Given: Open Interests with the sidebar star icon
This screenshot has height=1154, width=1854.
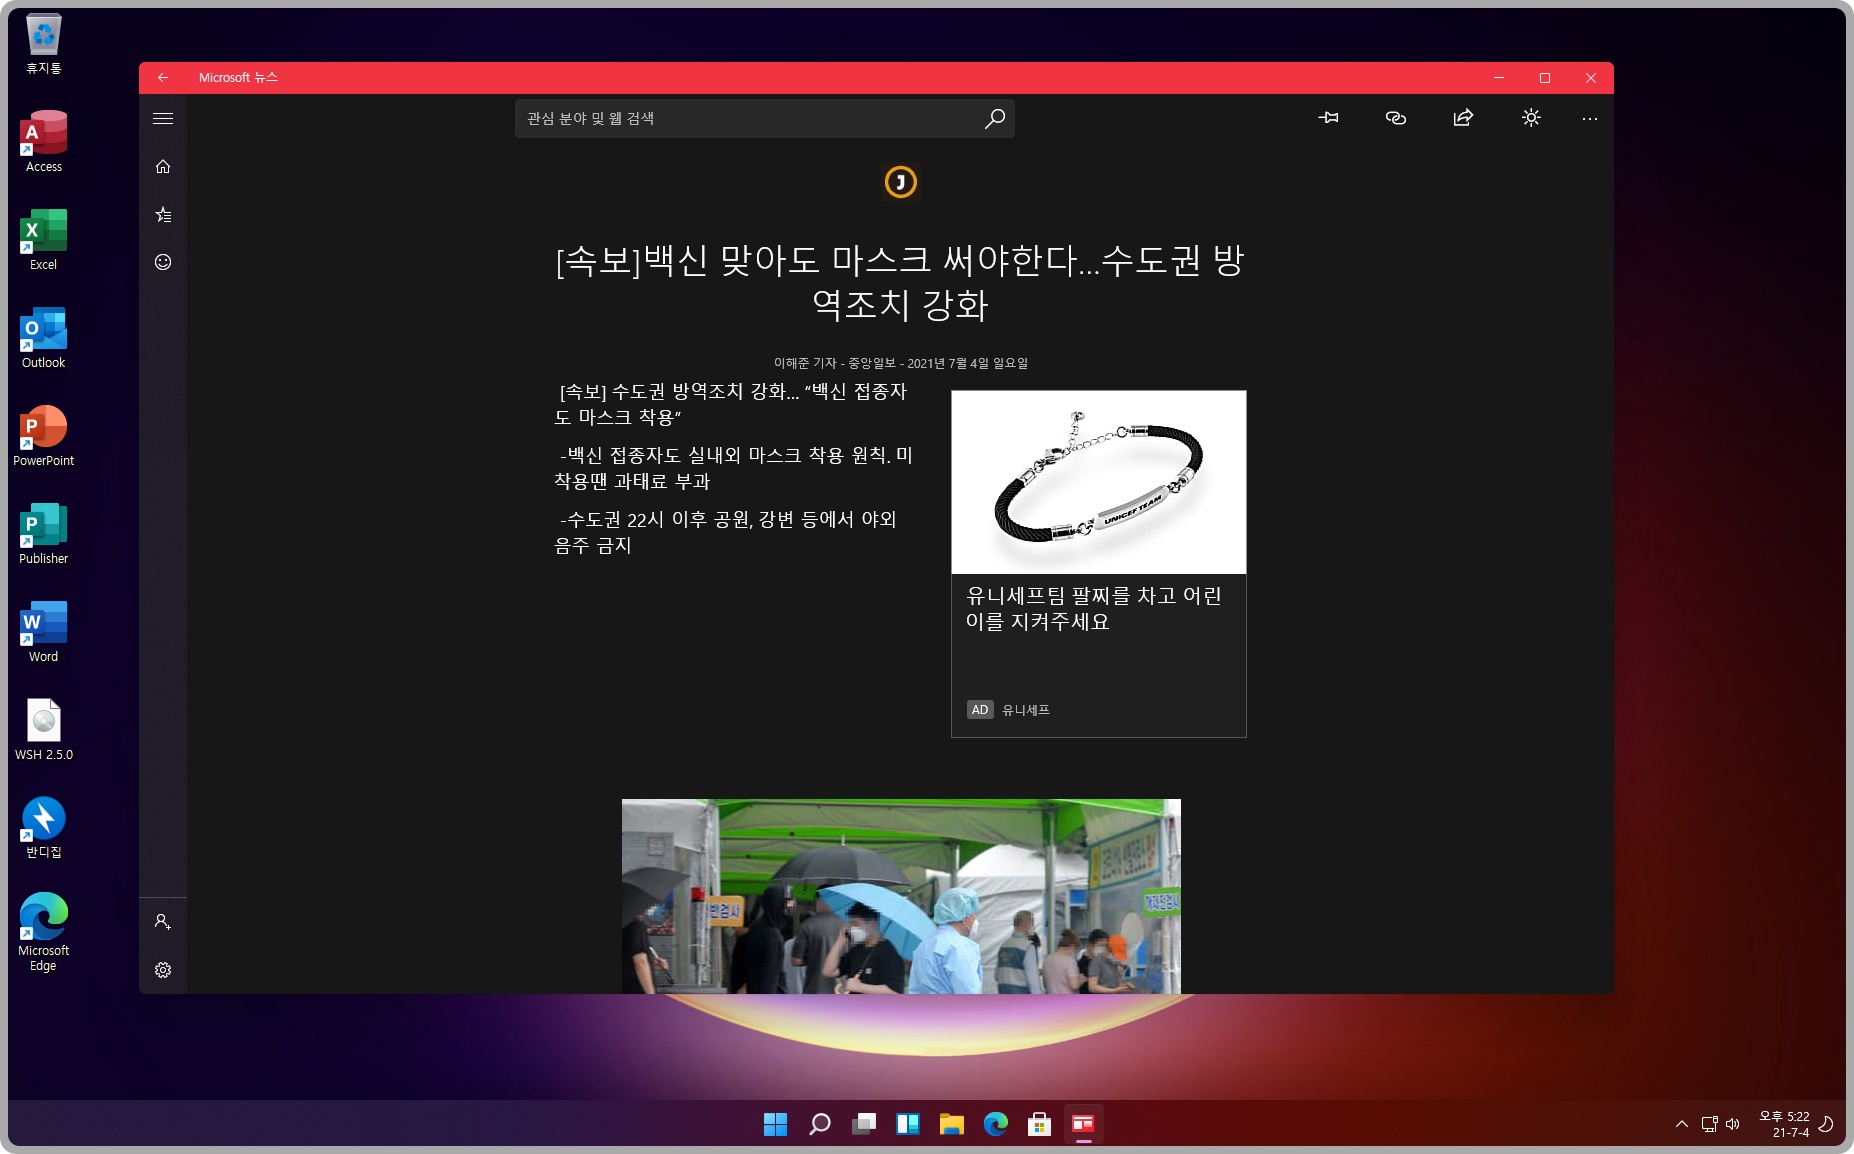Looking at the screenshot, I should point(163,214).
